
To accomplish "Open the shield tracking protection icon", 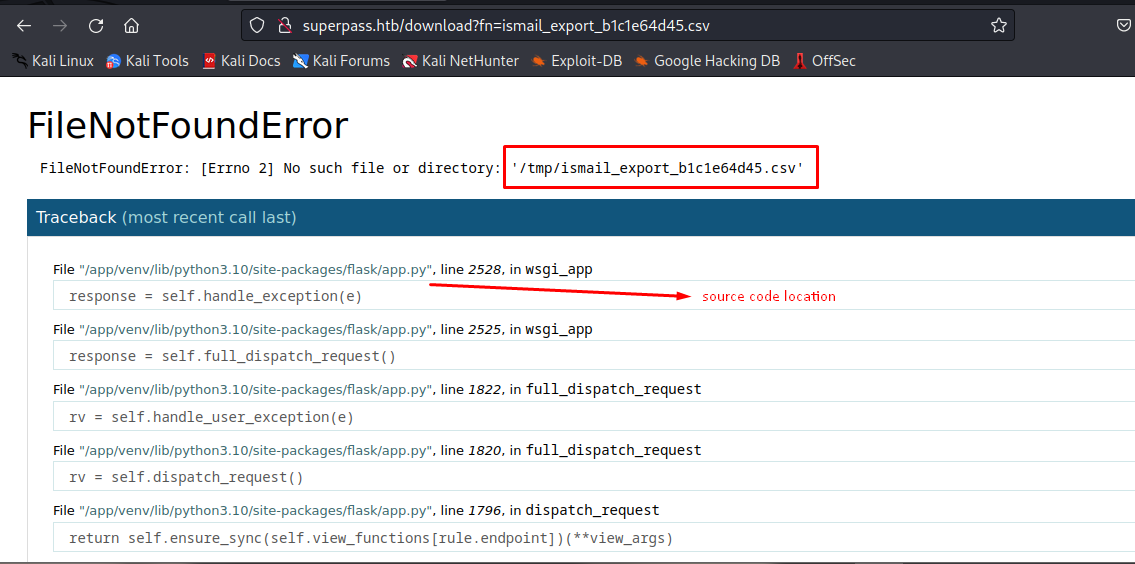I will [x=257, y=25].
